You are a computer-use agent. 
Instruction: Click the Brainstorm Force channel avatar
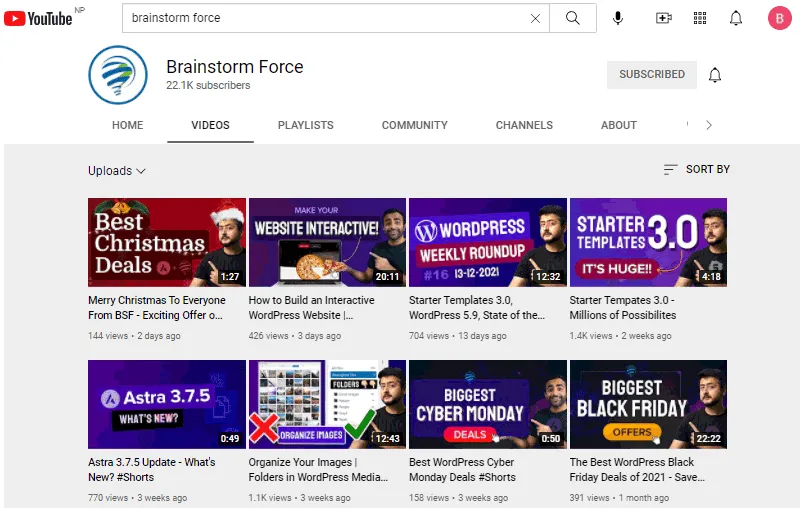(118, 75)
